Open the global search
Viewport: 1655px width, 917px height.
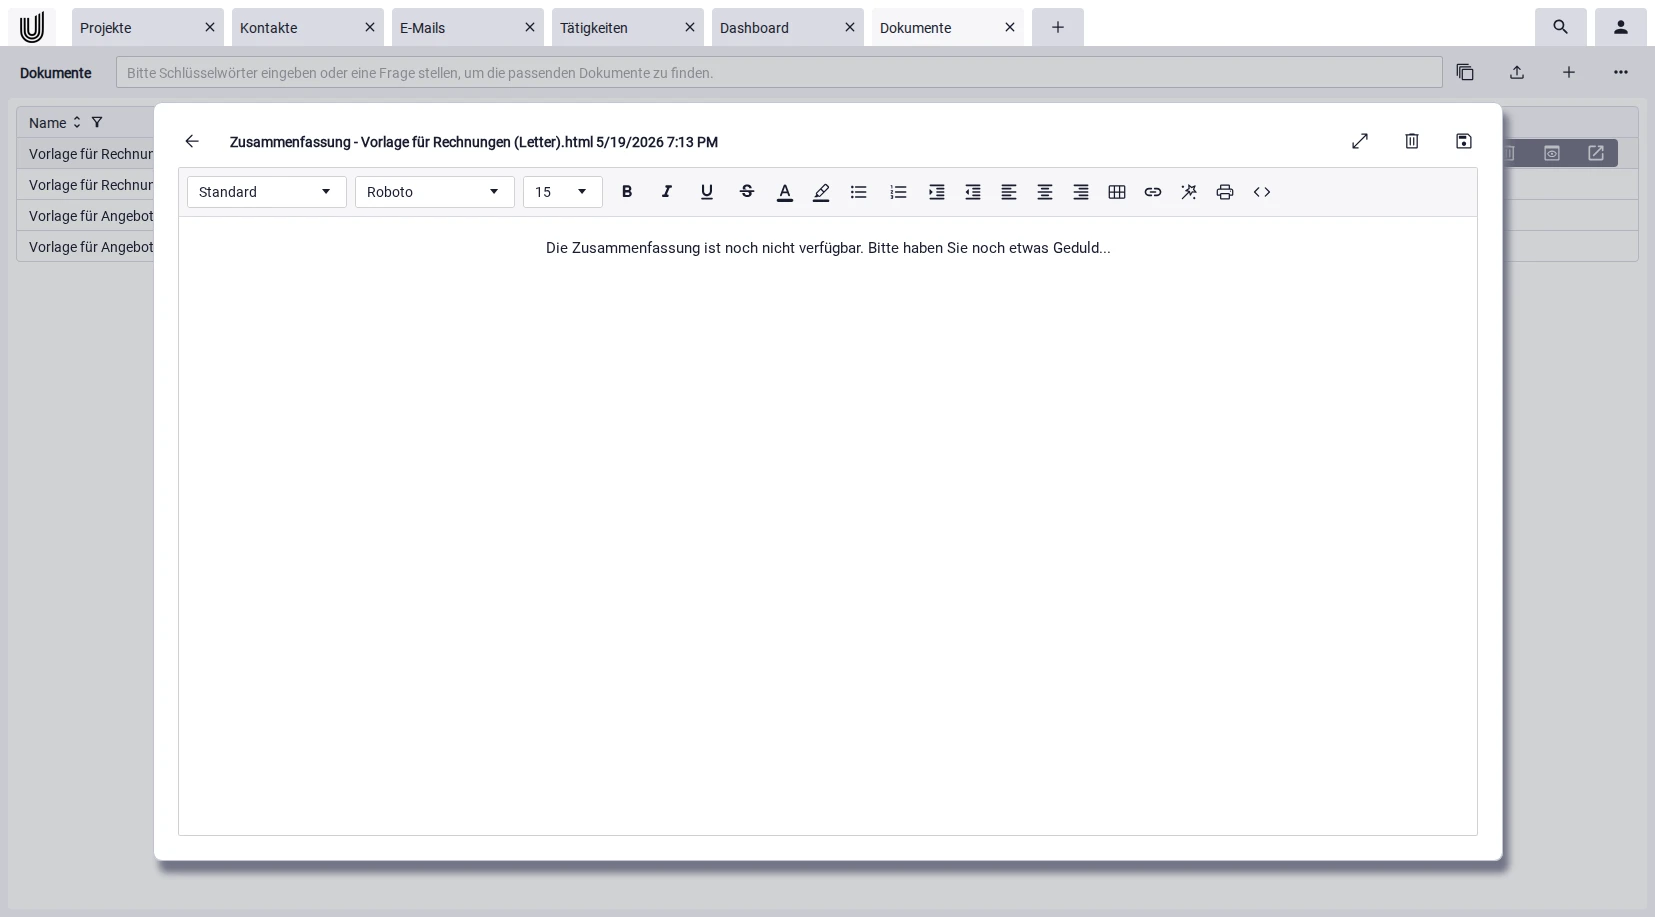1561,28
